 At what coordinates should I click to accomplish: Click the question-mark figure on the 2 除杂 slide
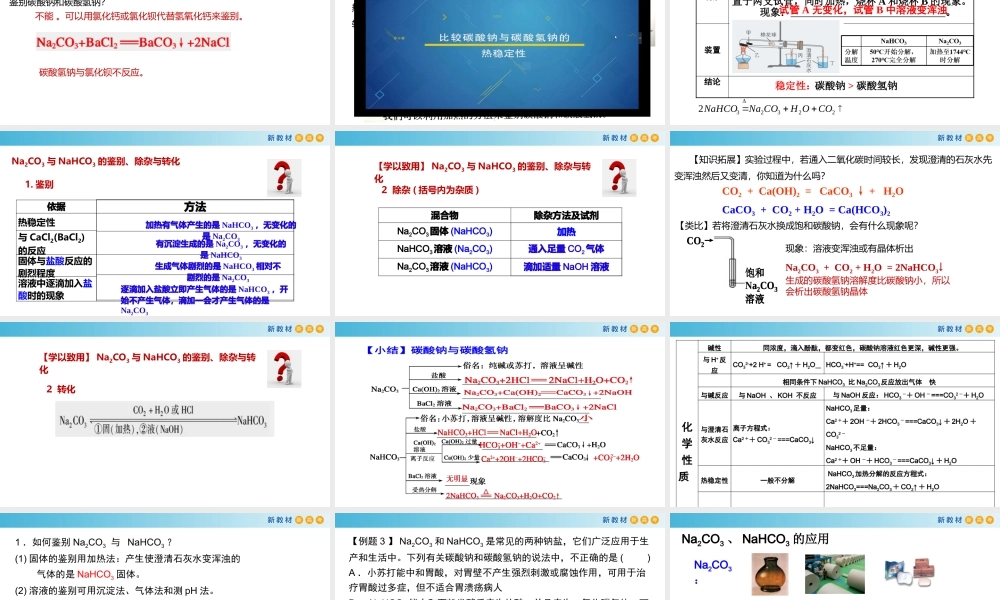point(619,178)
